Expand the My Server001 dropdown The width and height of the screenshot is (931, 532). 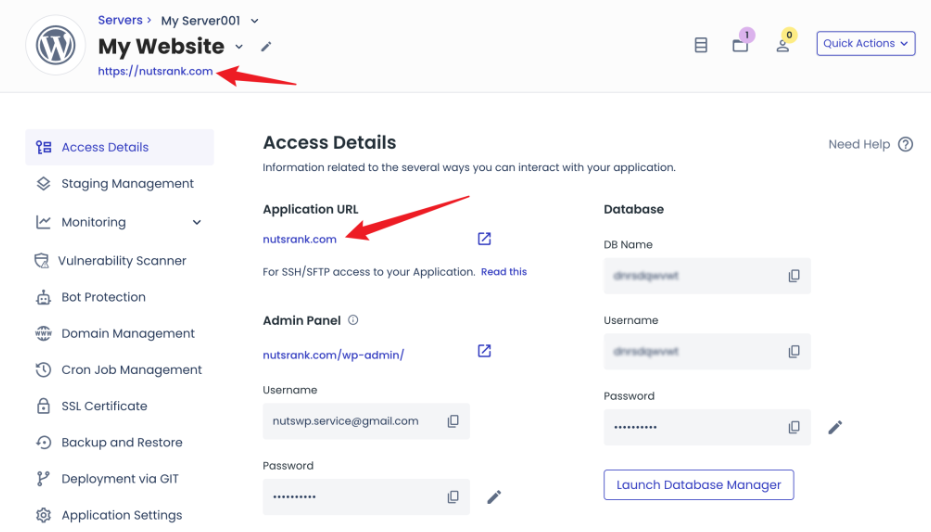(x=255, y=21)
